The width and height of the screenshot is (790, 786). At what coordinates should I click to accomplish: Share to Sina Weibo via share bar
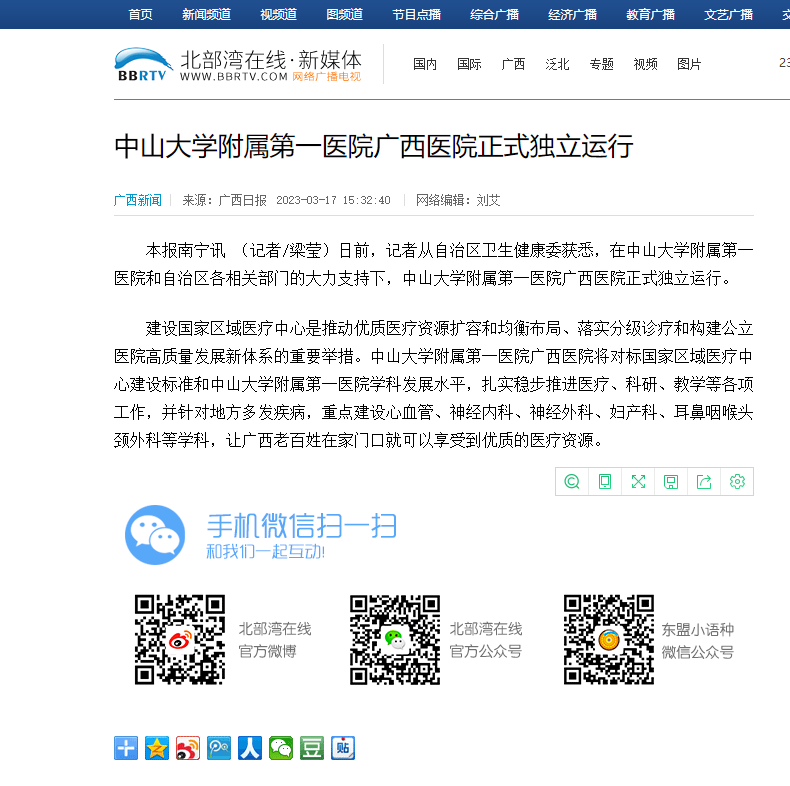pos(188,748)
